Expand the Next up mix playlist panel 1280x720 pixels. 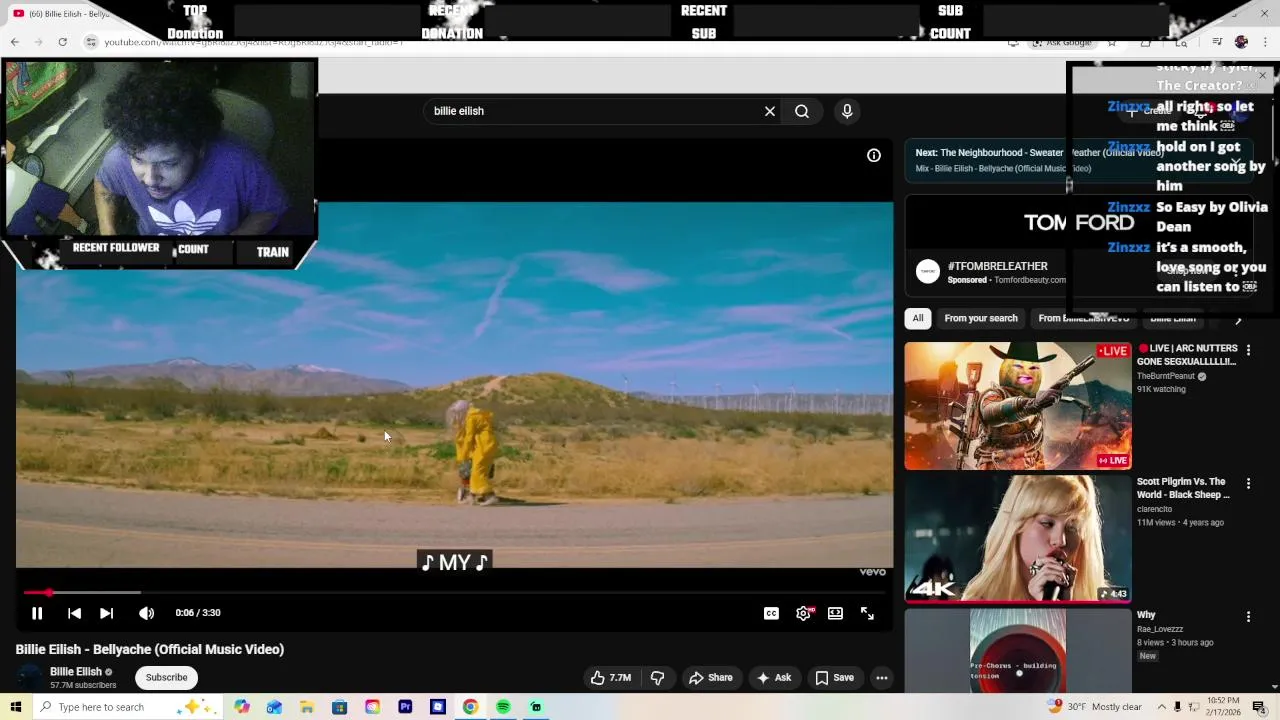[x=1236, y=161]
